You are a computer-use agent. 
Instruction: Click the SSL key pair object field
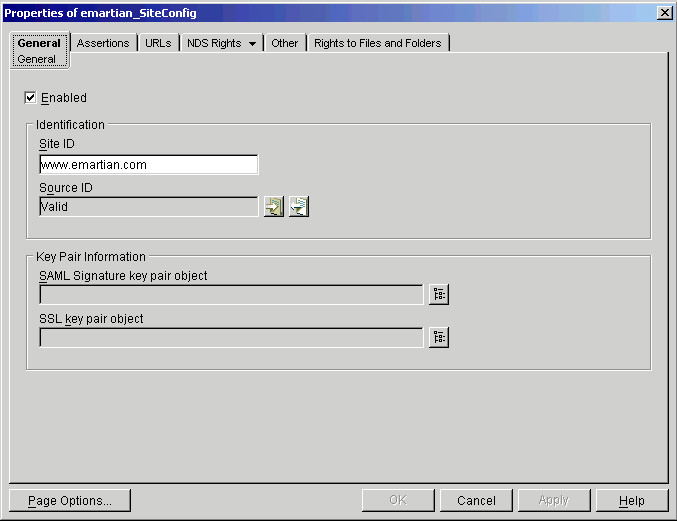231,337
